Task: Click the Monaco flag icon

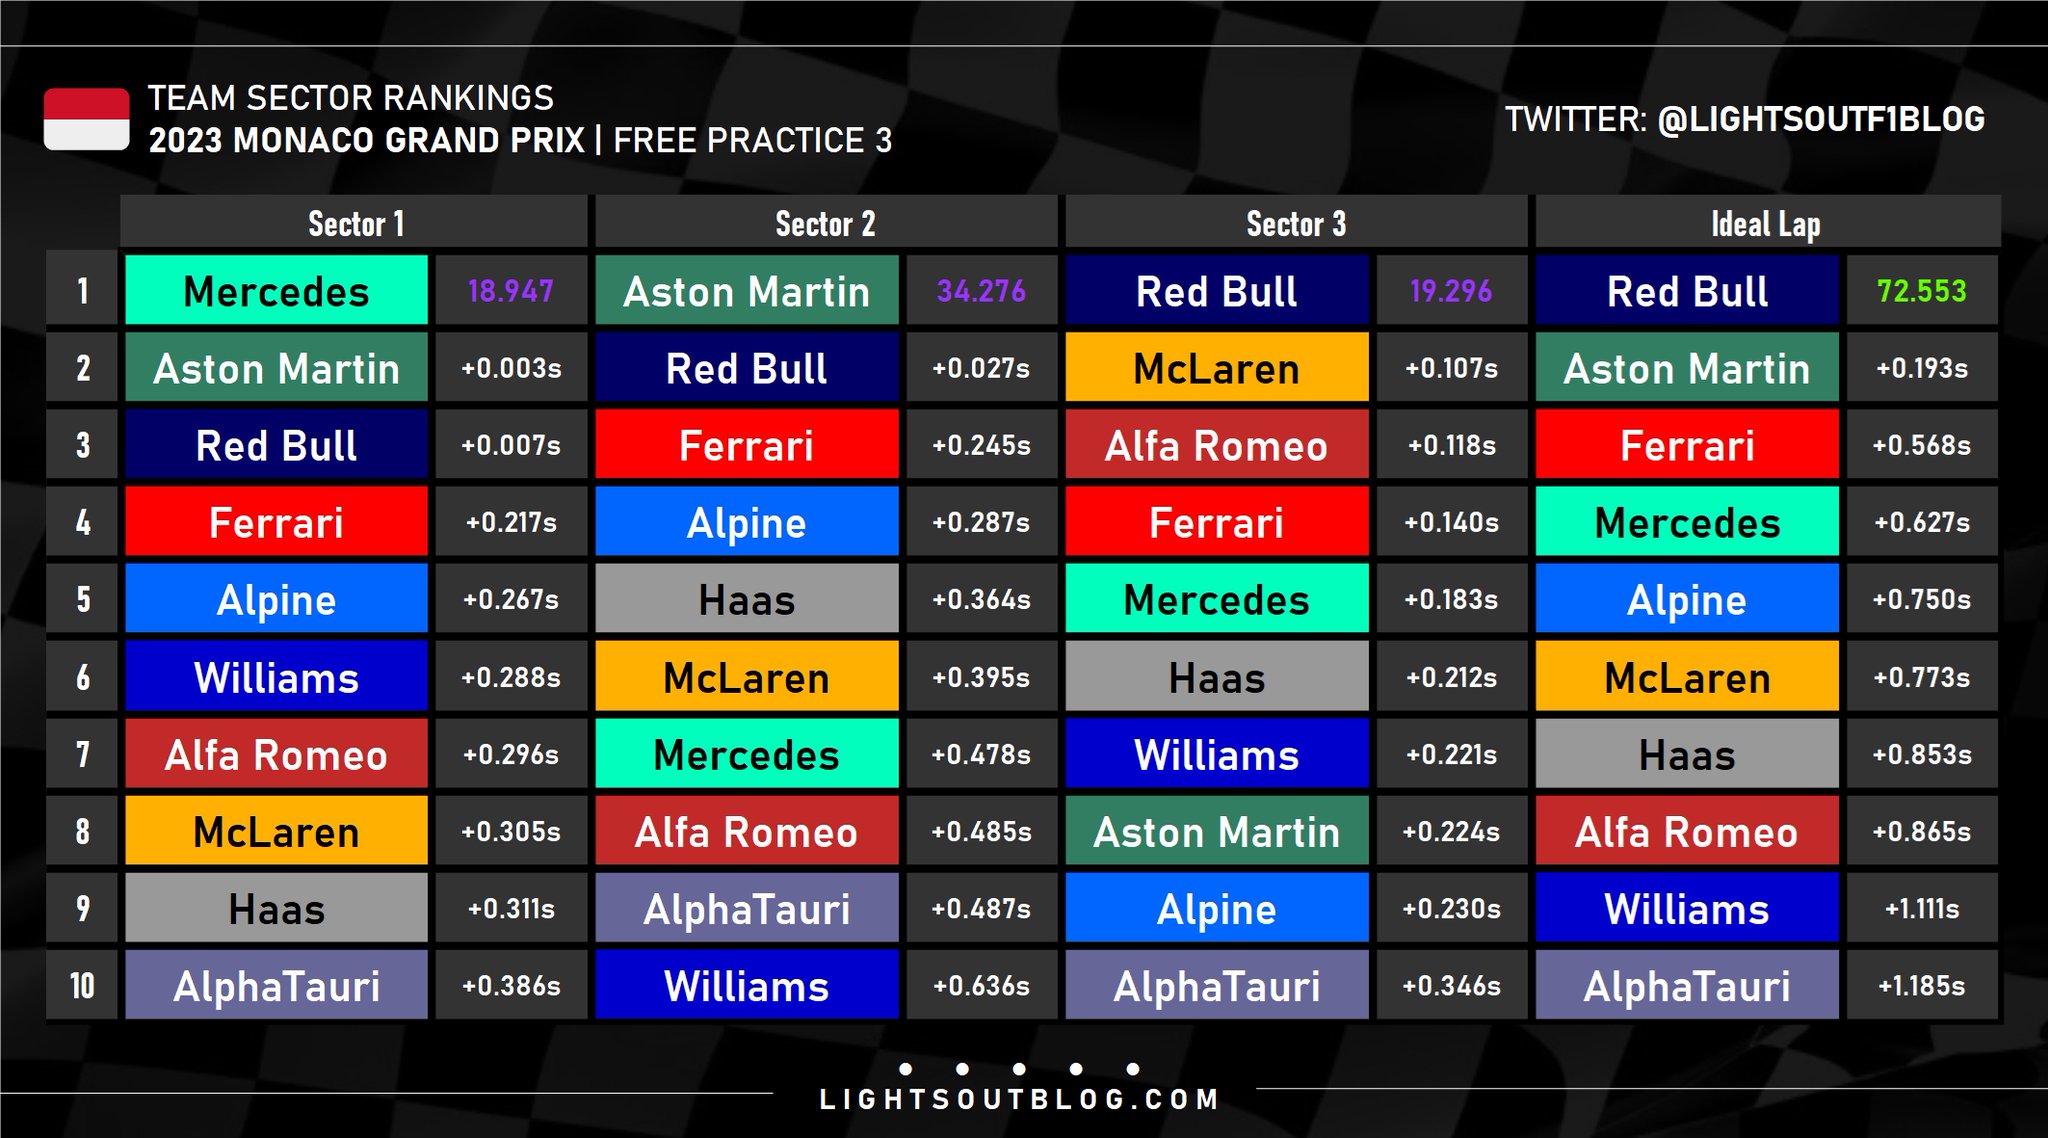Action: click(x=86, y=119)
